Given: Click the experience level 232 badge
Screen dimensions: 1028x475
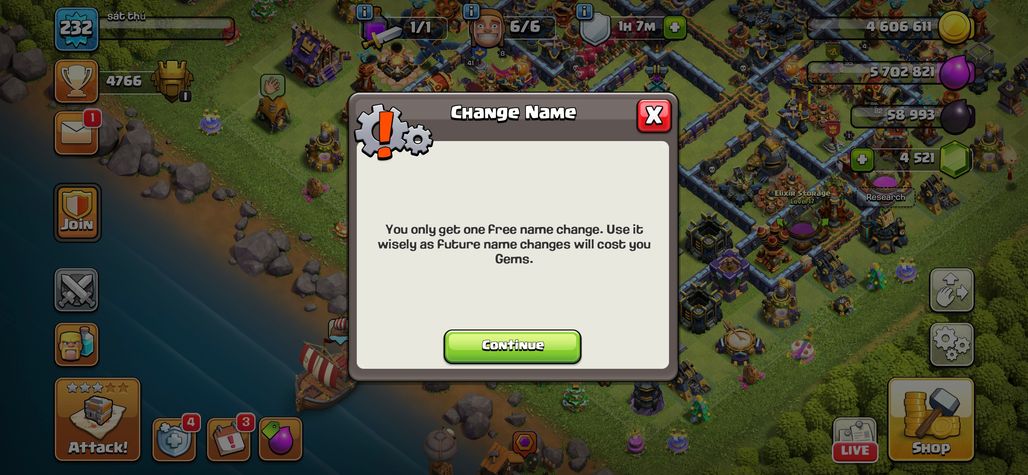Looking at the screenshot, I should [77, 29].
